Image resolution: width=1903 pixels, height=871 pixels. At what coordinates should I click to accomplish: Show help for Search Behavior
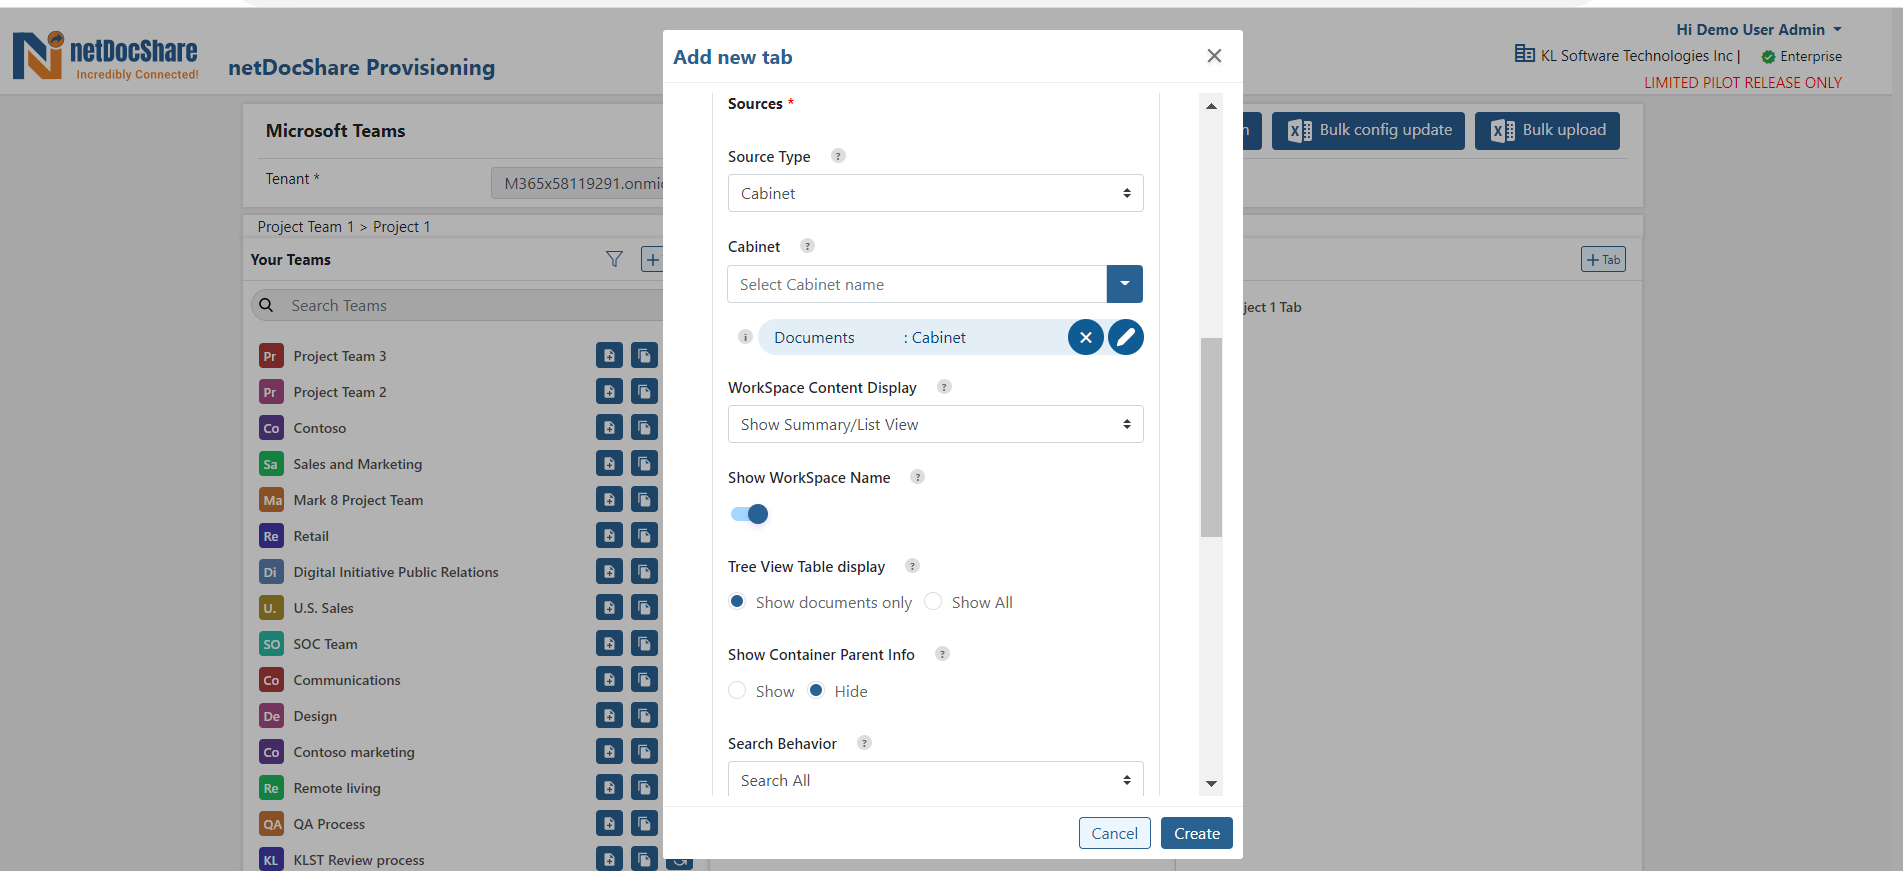(x=864, y=743)
